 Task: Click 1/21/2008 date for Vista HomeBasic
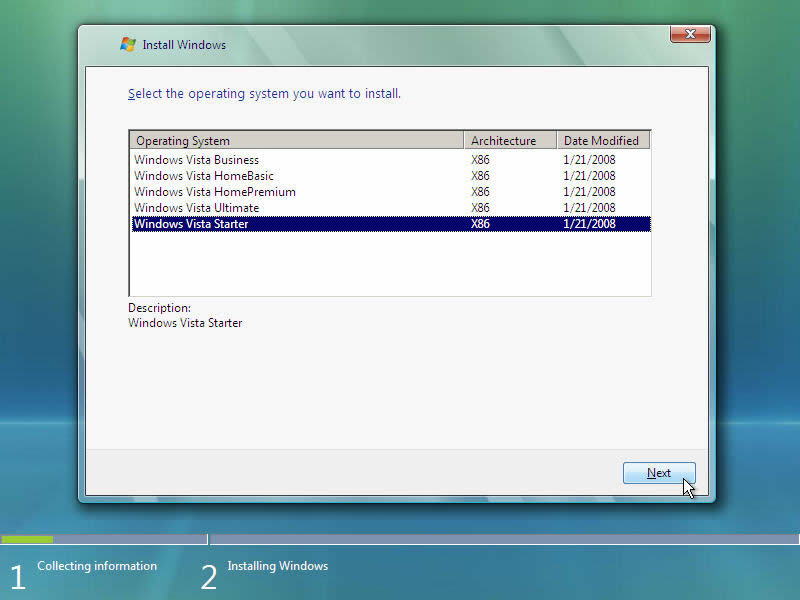point(589,176)
